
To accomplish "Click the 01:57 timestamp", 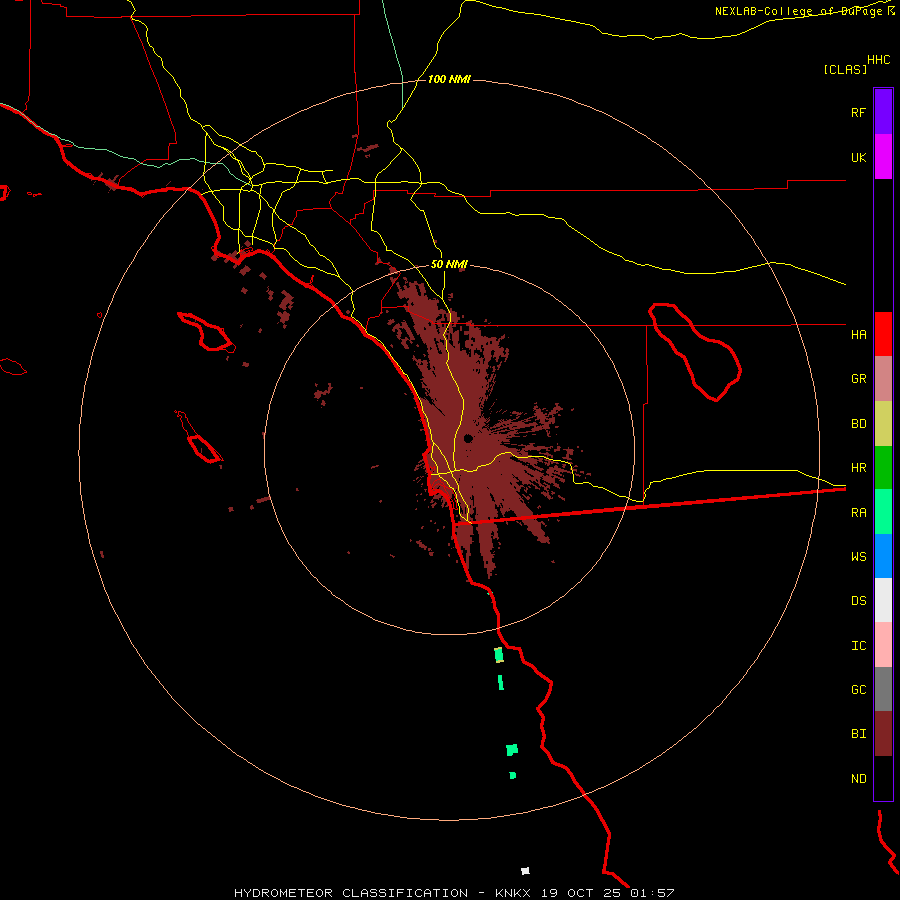I will pos(652,893).
